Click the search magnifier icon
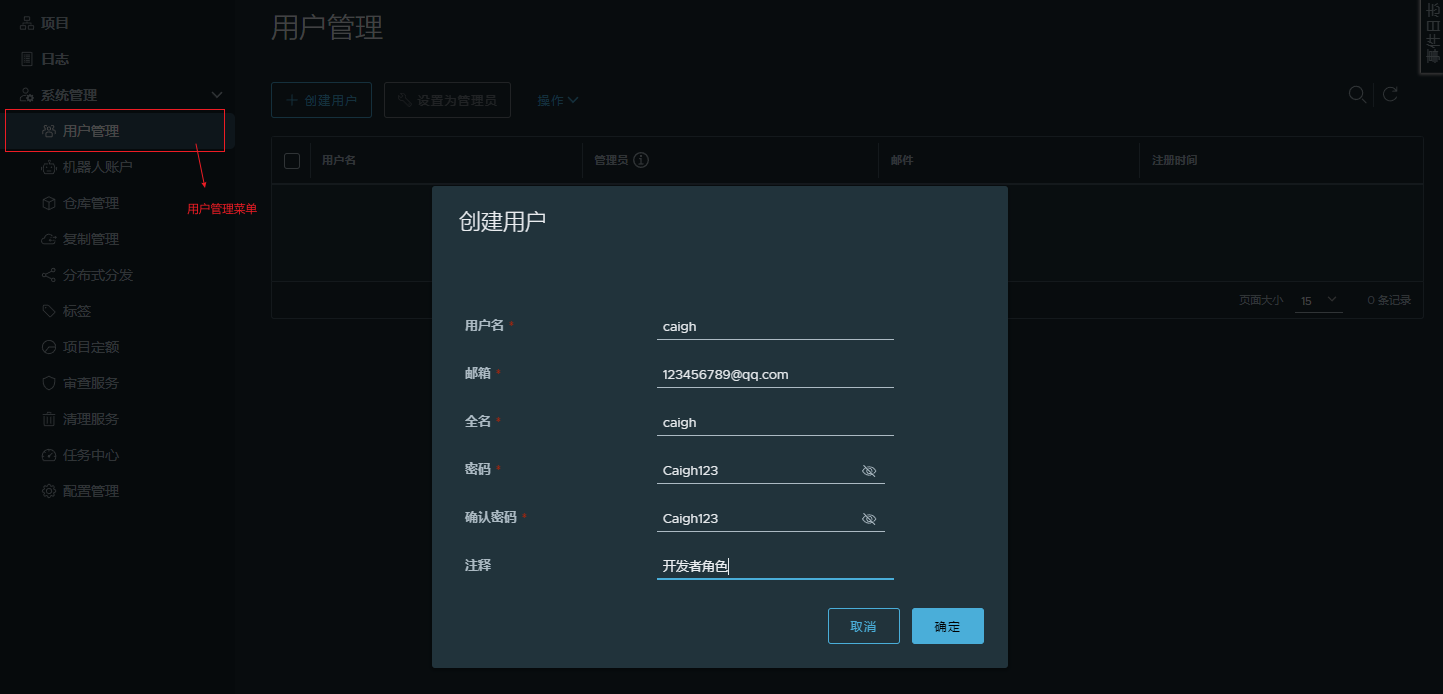 pos(1357,94)
